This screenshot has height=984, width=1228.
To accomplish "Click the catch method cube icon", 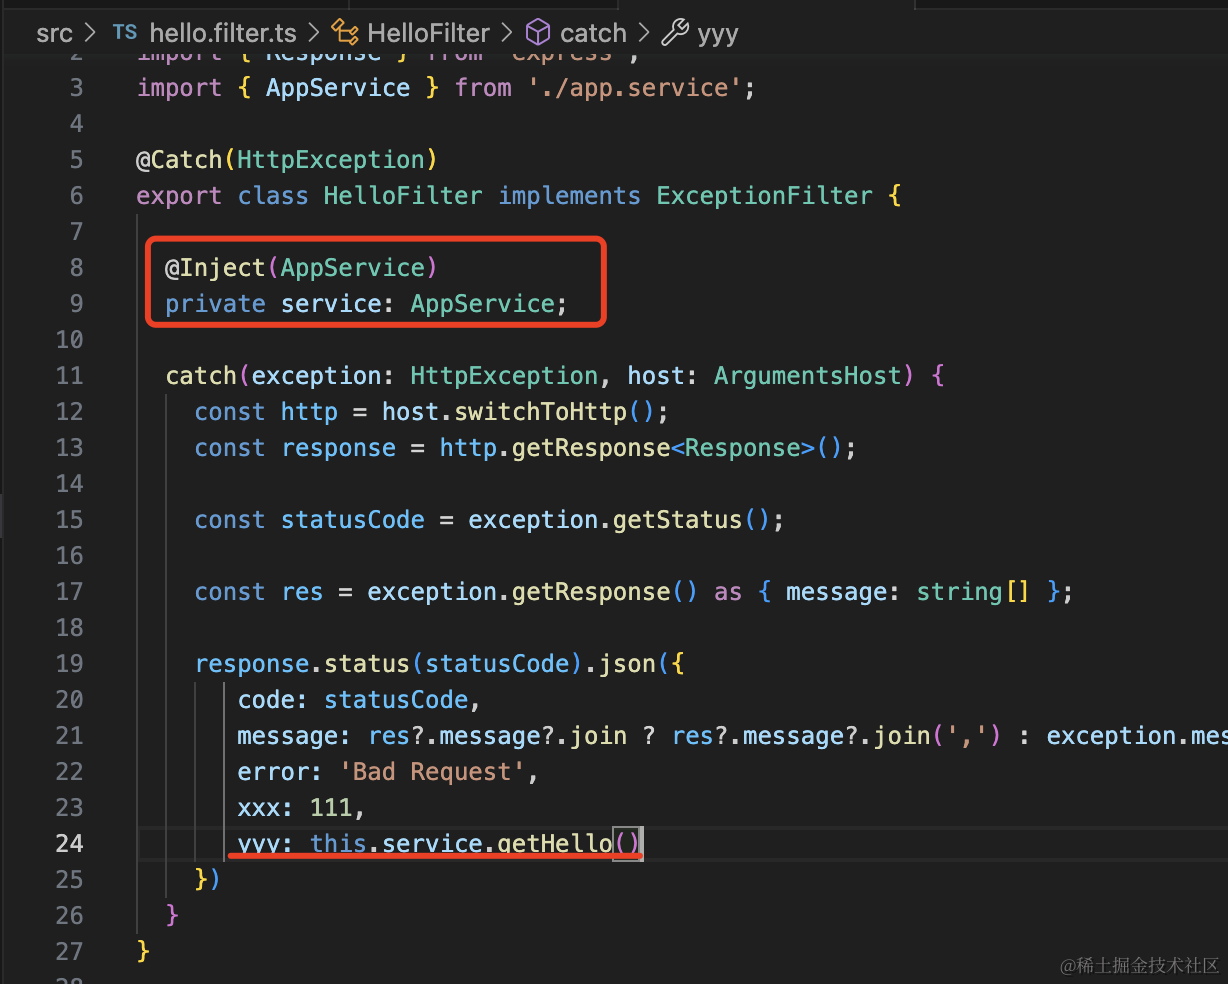I will (x=538, y=33).
